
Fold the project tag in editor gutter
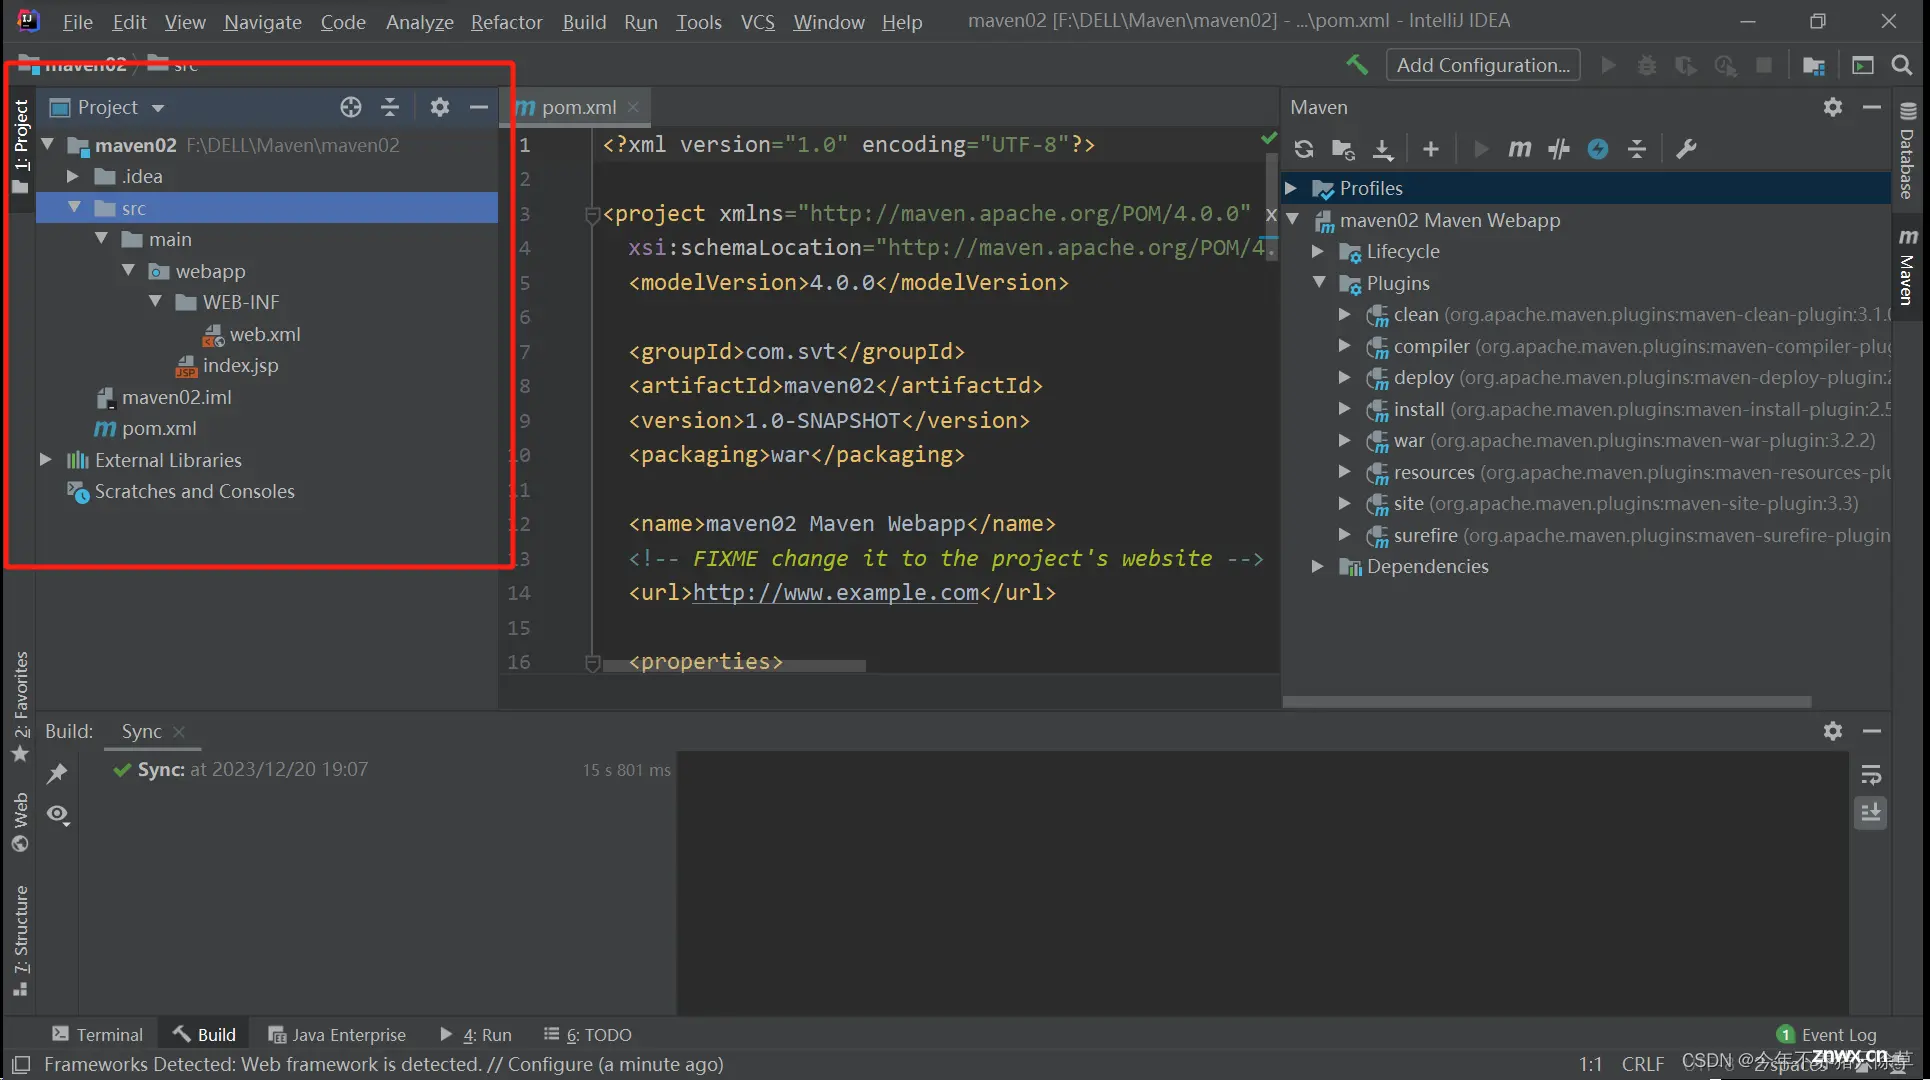click(x=592, y=214)
